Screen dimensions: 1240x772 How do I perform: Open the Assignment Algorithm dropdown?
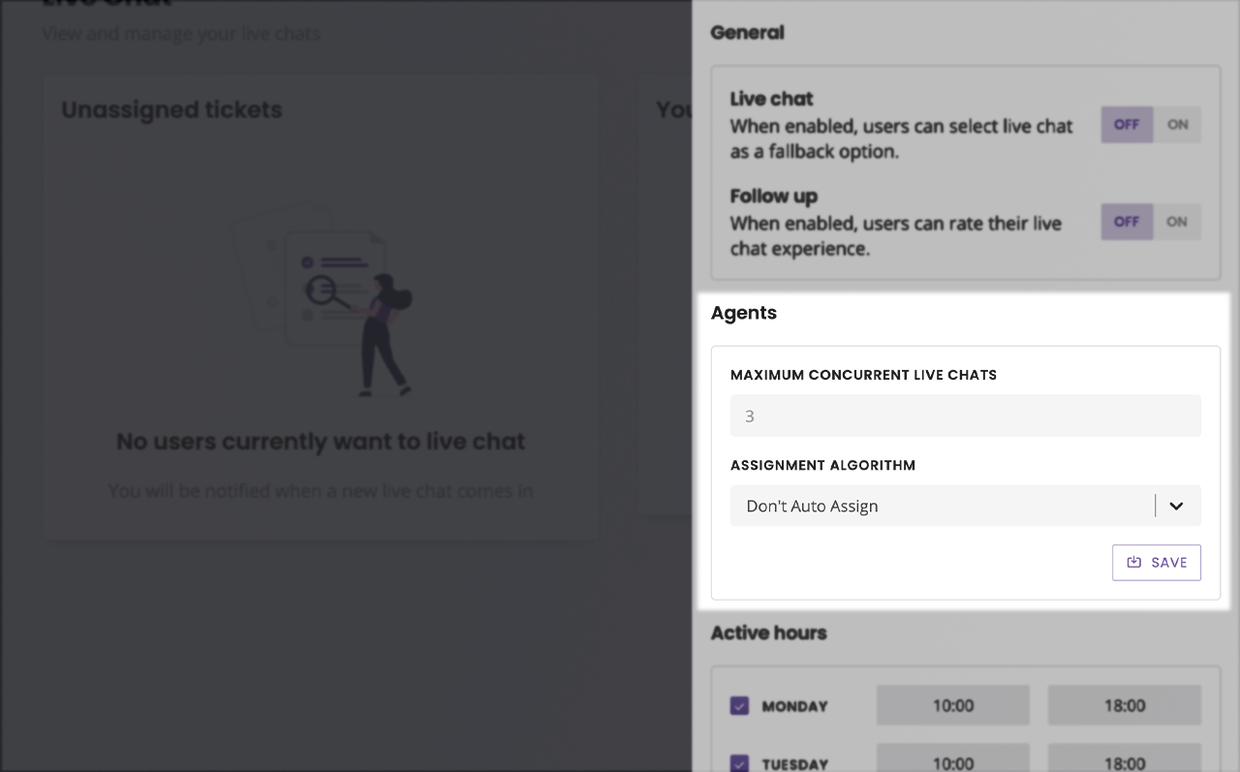pos(965,506)
